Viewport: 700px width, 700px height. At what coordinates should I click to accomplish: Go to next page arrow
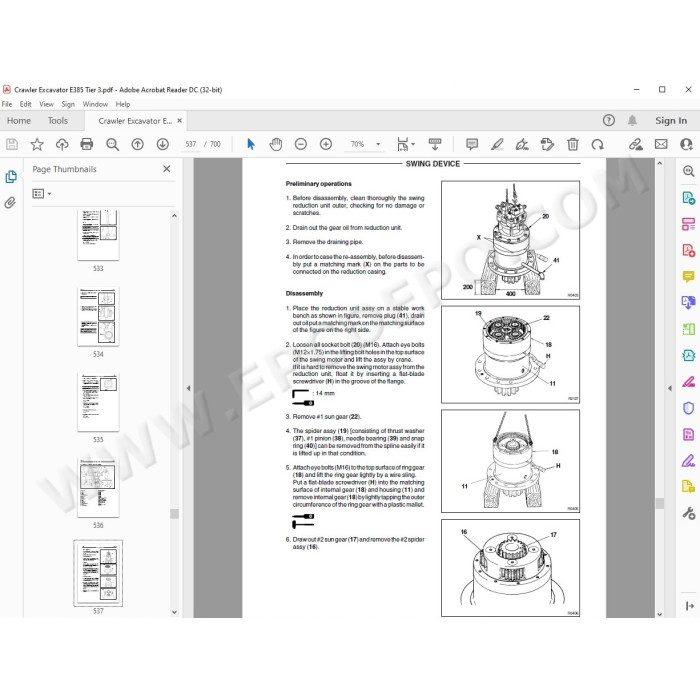click(x=162, y=144)
